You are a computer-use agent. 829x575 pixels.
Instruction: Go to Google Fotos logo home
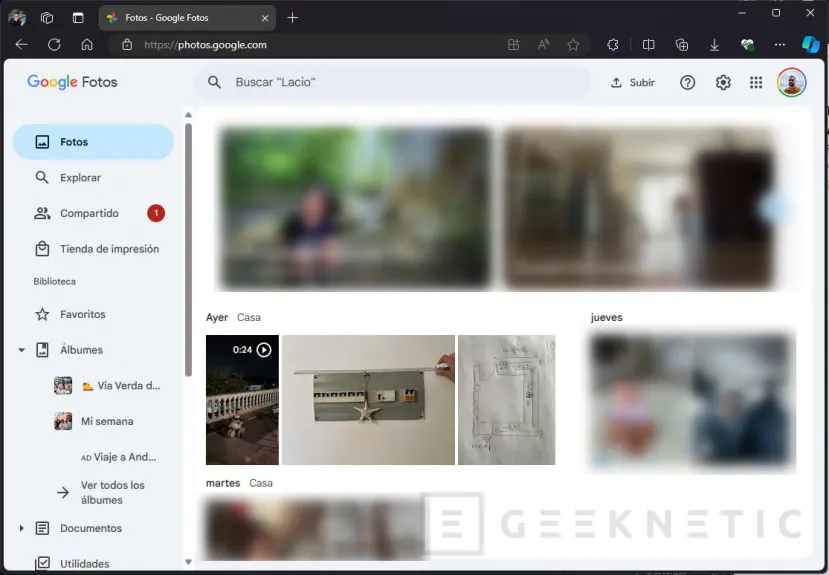[72, 82]
